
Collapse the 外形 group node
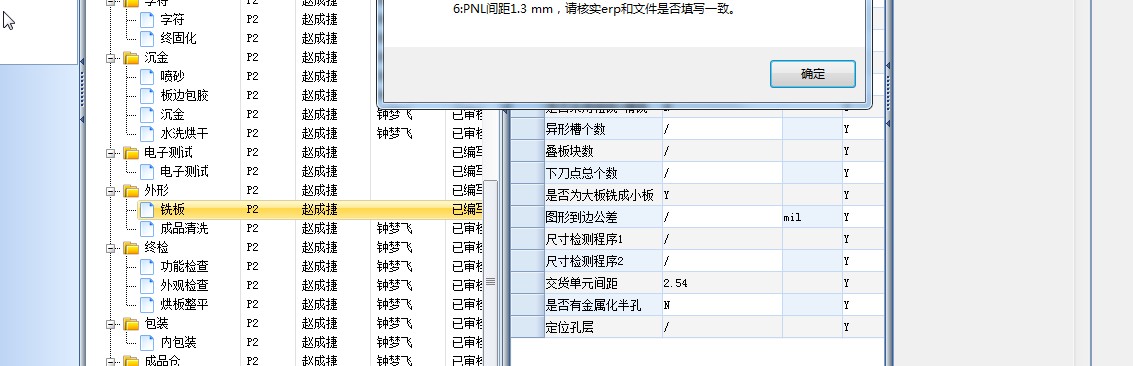click(x=111, y=191)
